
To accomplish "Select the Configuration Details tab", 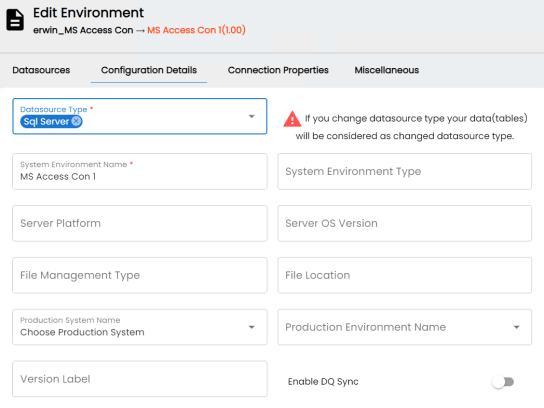I will coord(149,70).
